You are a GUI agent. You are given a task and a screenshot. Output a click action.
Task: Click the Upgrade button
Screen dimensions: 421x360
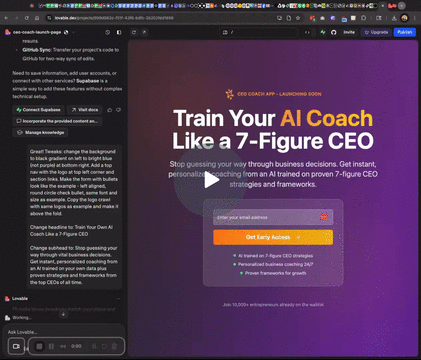click(x=376, y=32)
